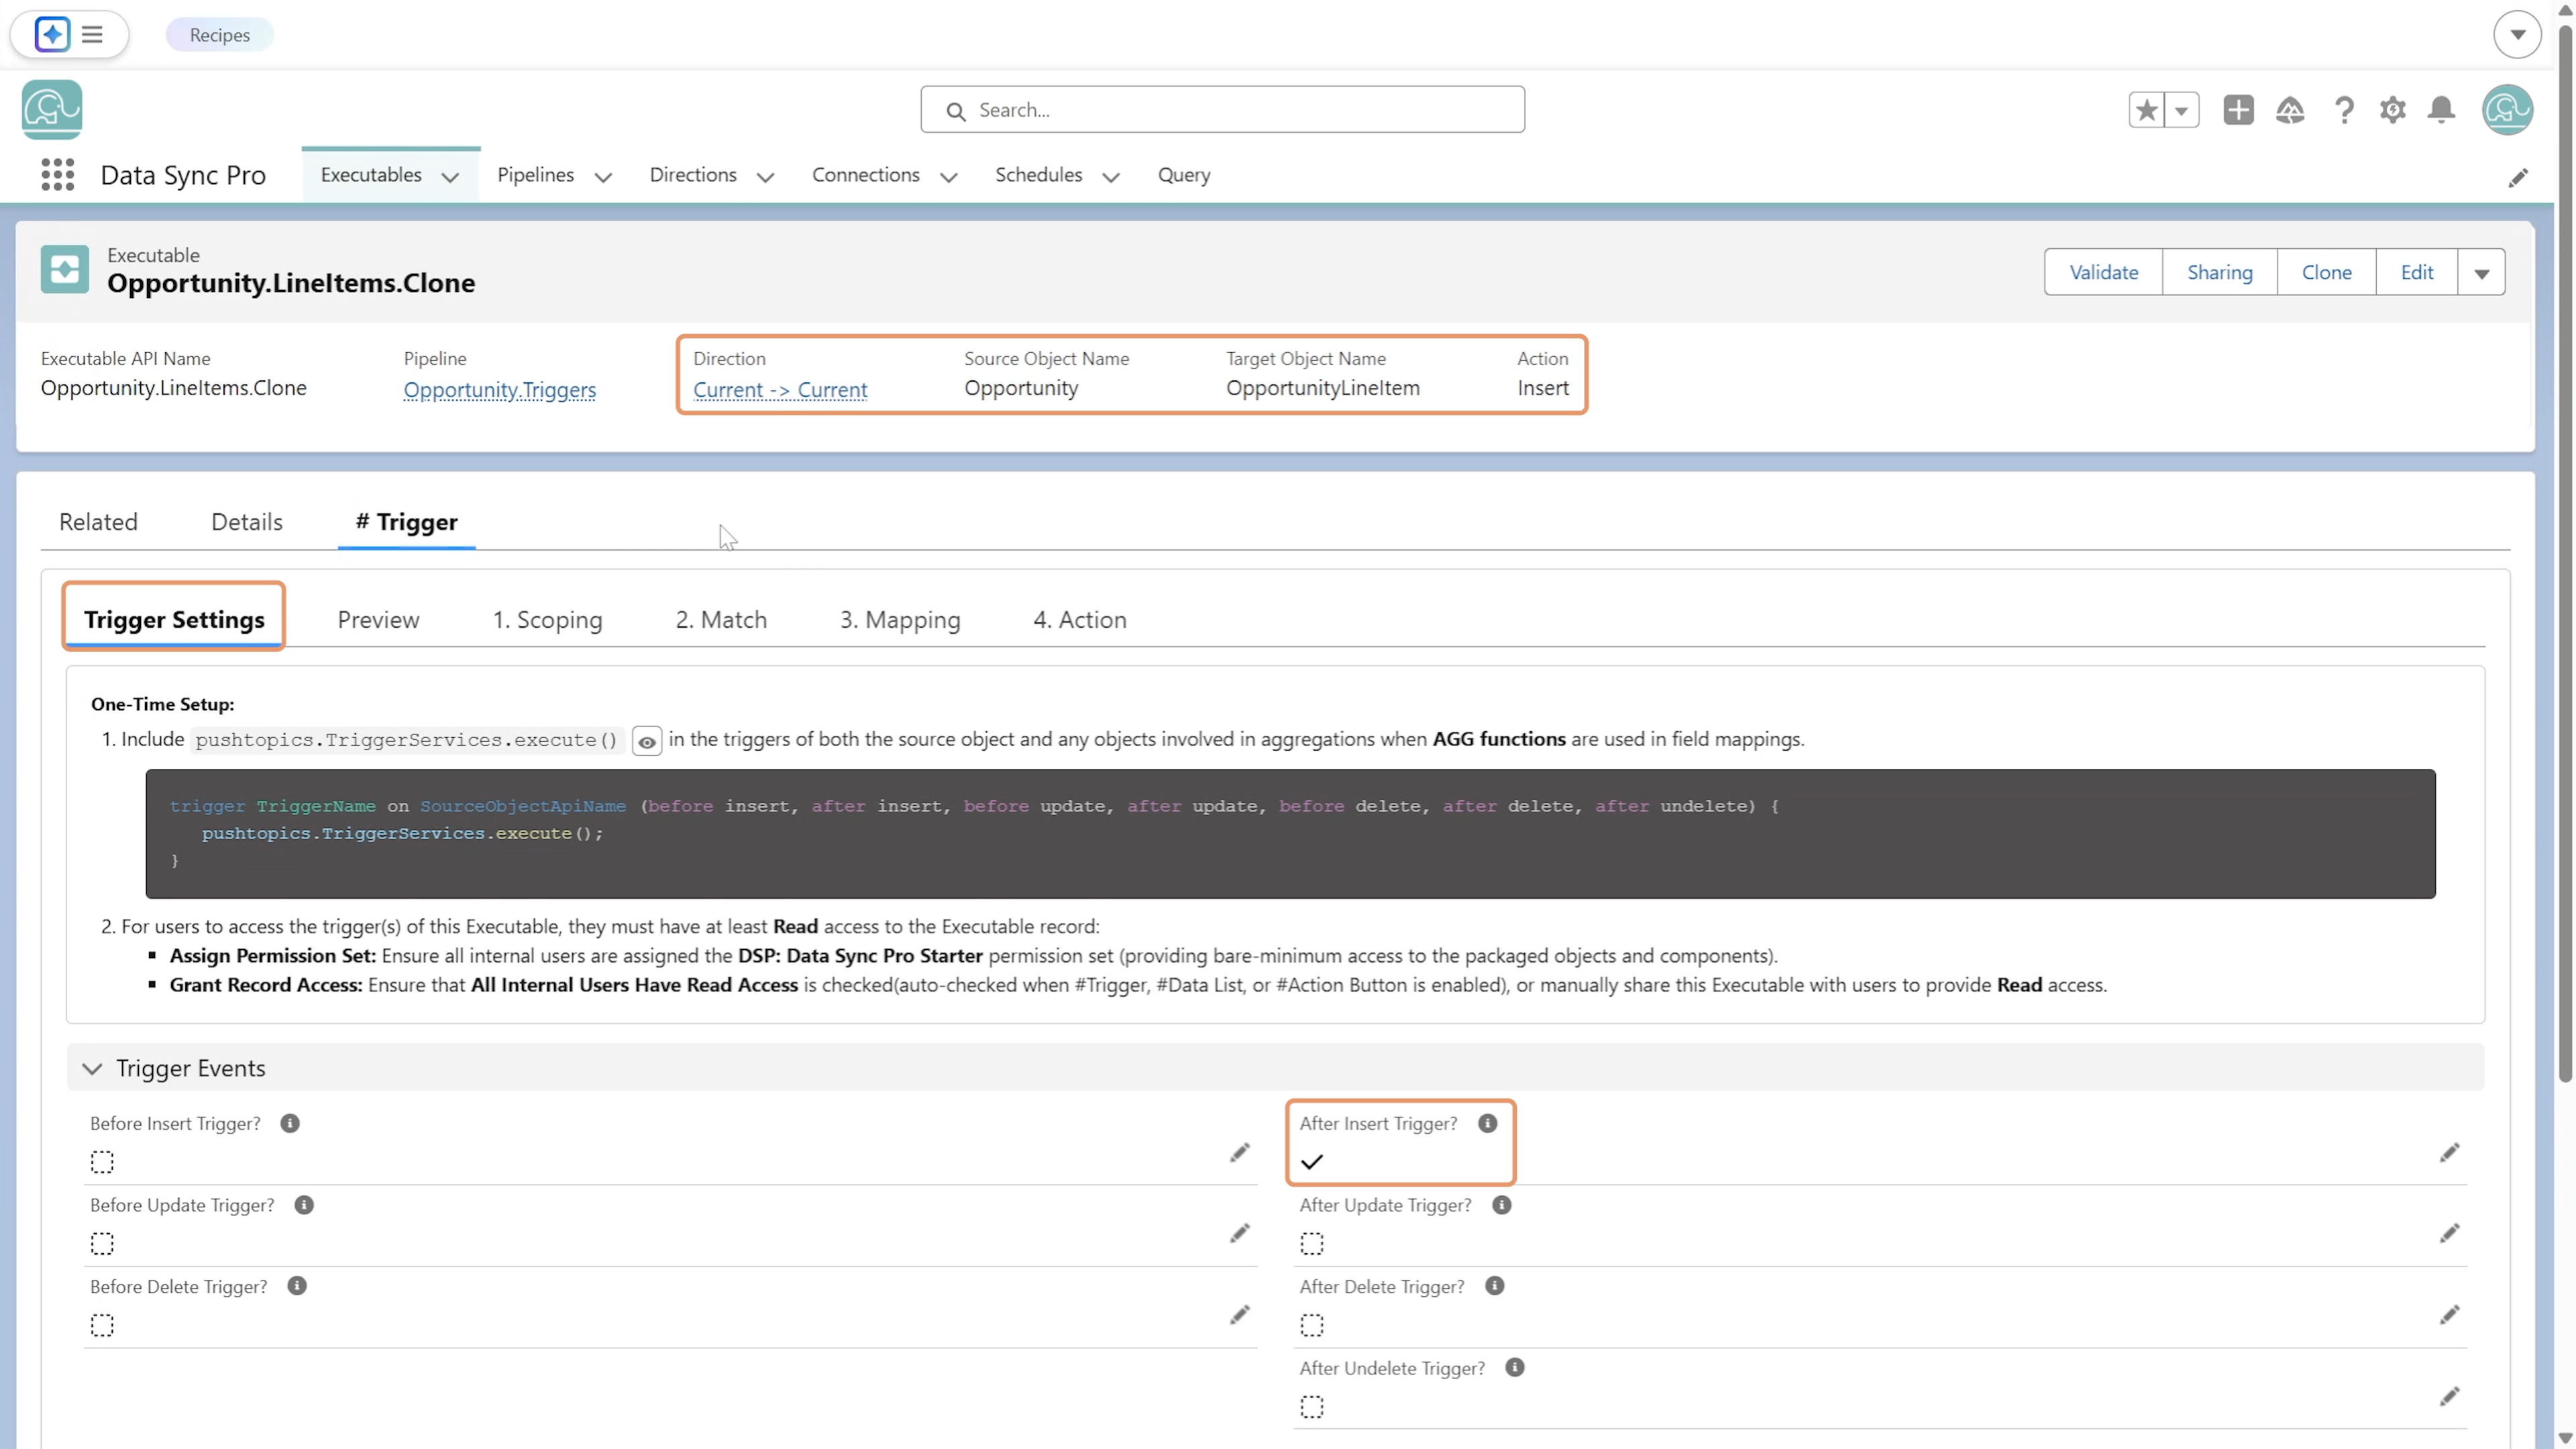Screen dimensions: 2576x1449
Task: Open more actions dropdown next to Edit
Action: 2482,272
